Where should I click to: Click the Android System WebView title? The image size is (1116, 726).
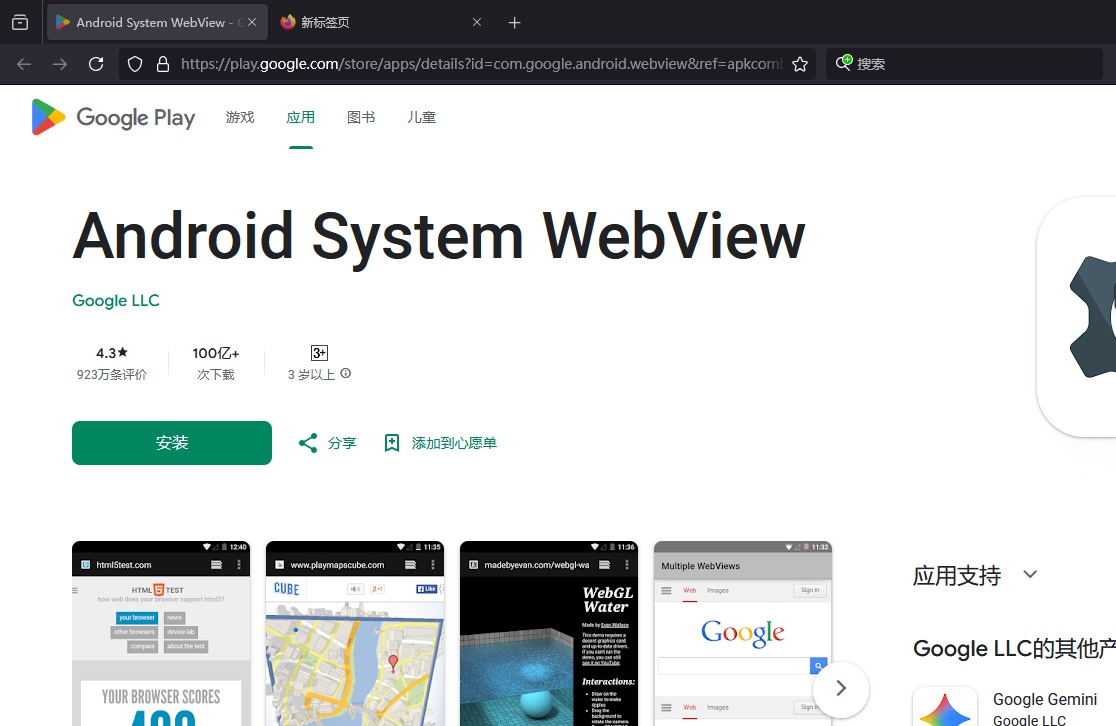tap(439, 237)
